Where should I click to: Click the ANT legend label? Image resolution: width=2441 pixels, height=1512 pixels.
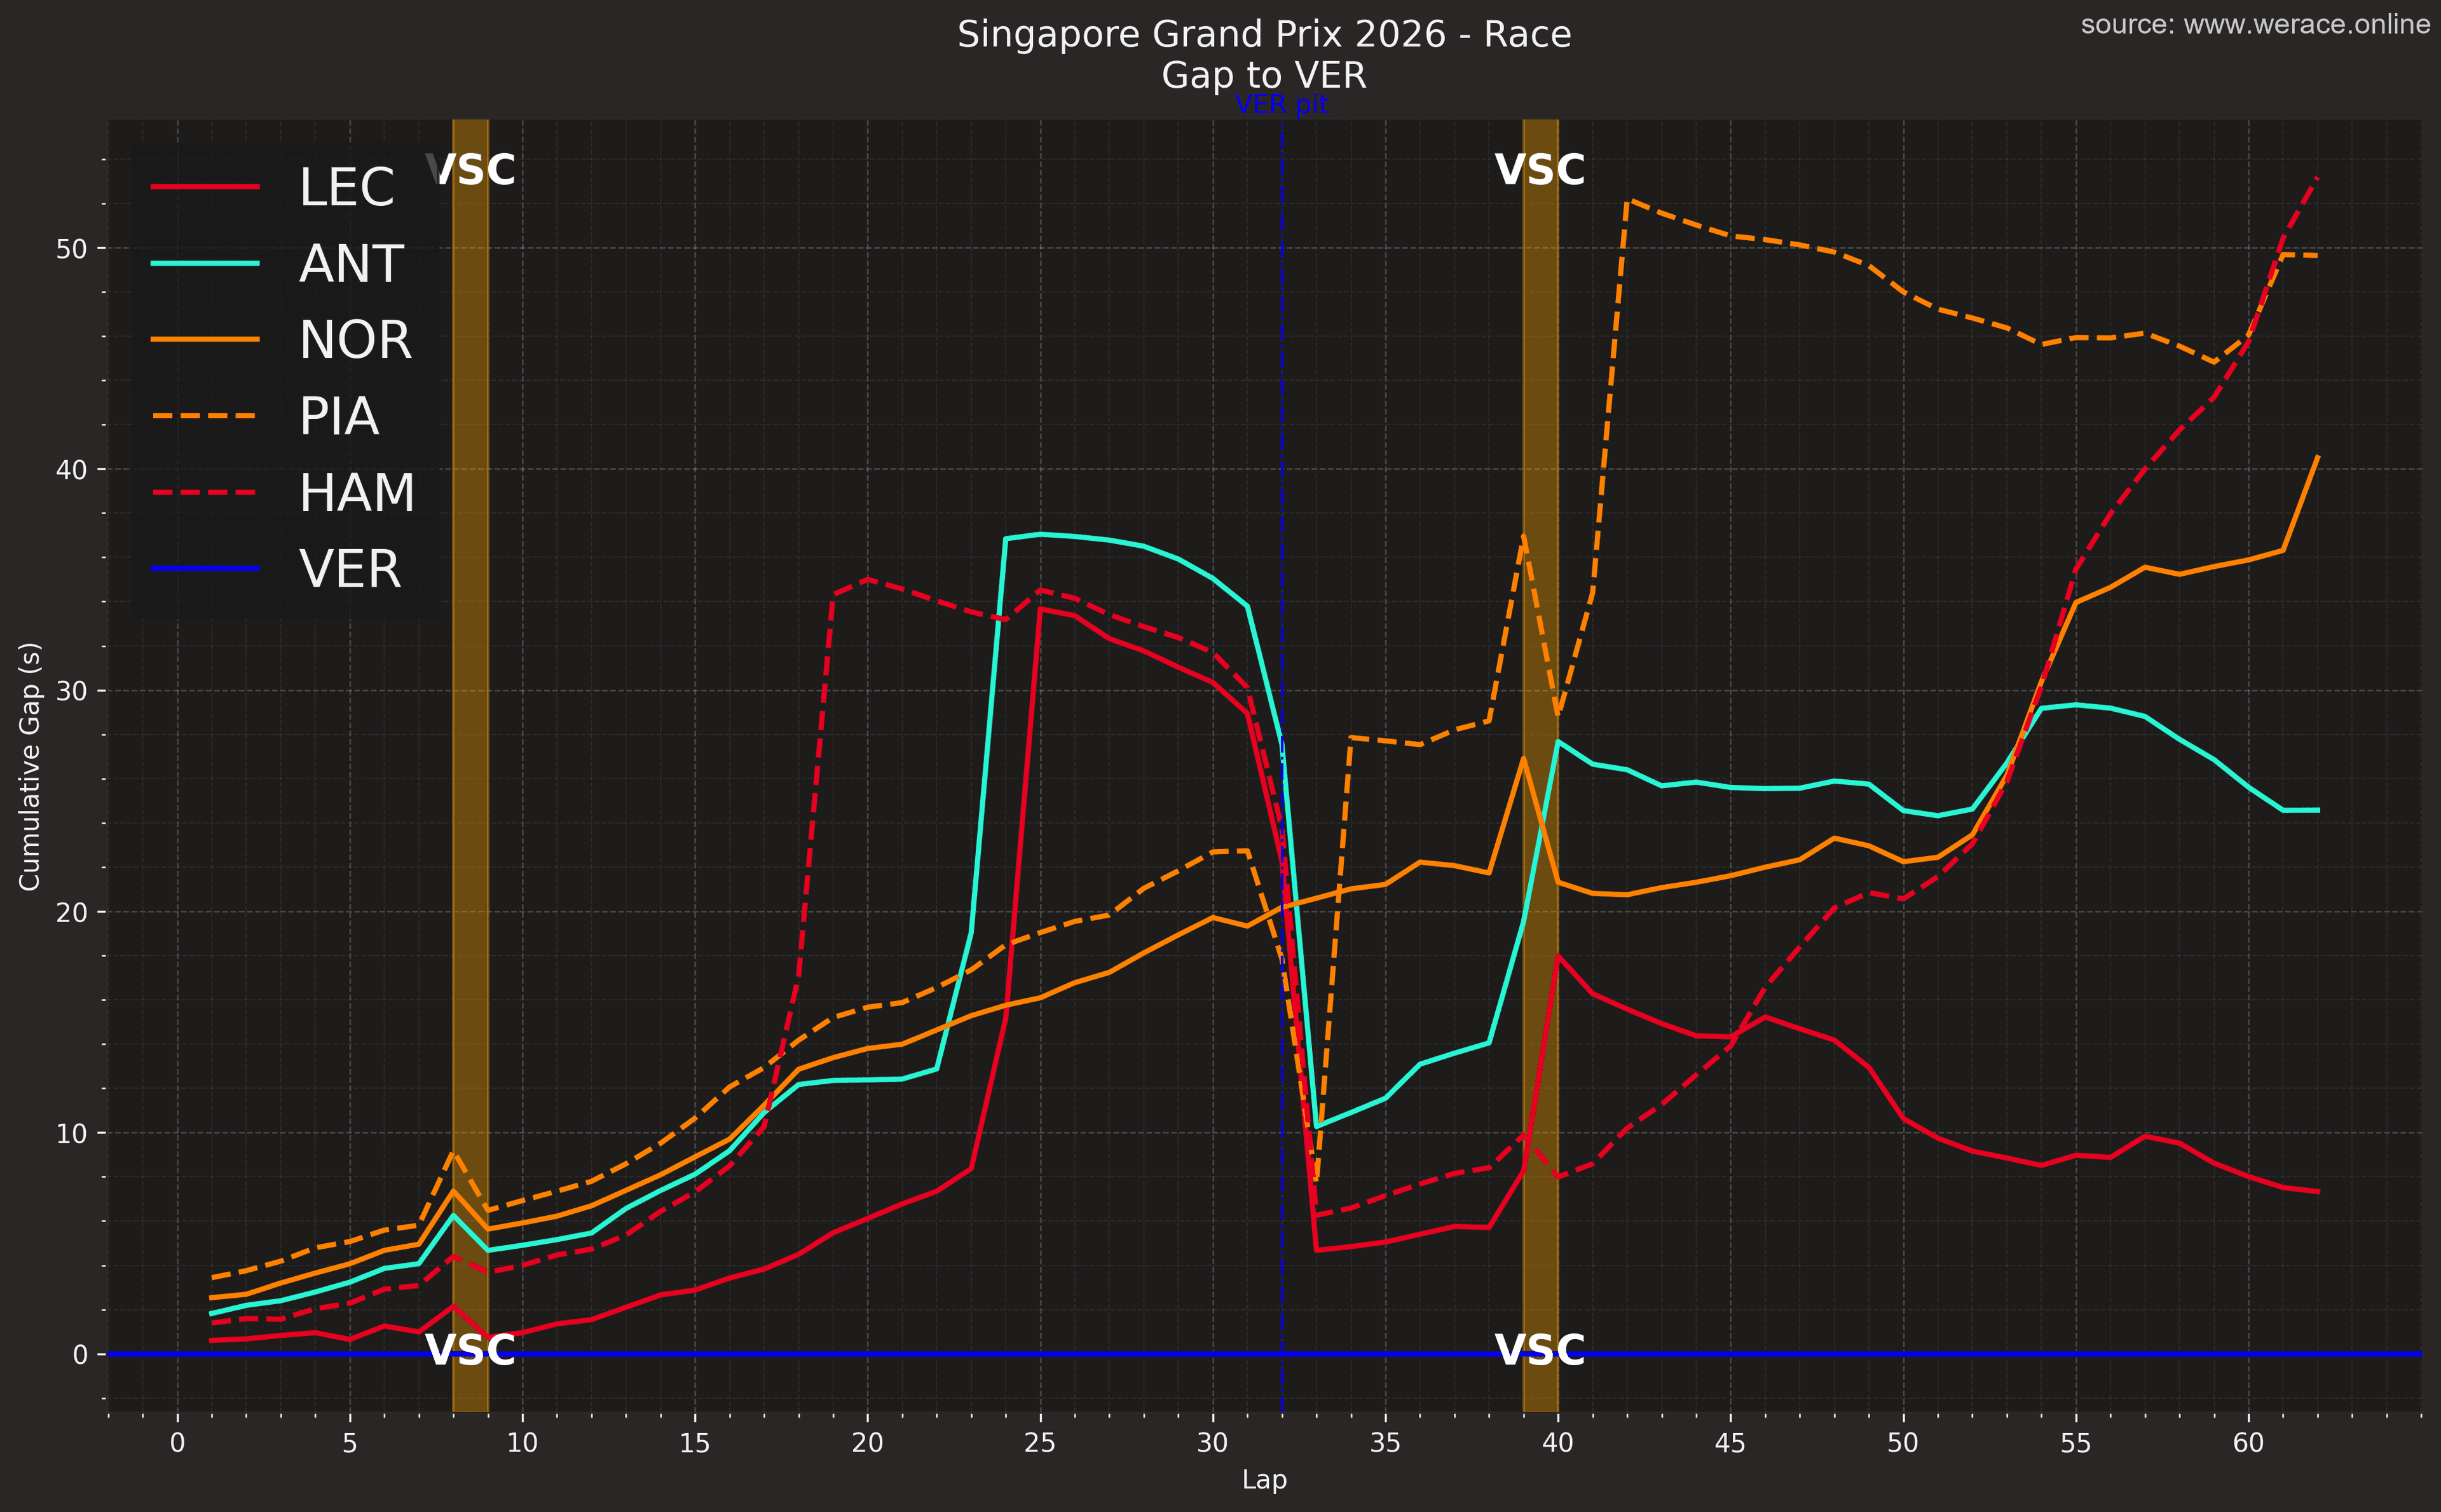tap(352, 264)
